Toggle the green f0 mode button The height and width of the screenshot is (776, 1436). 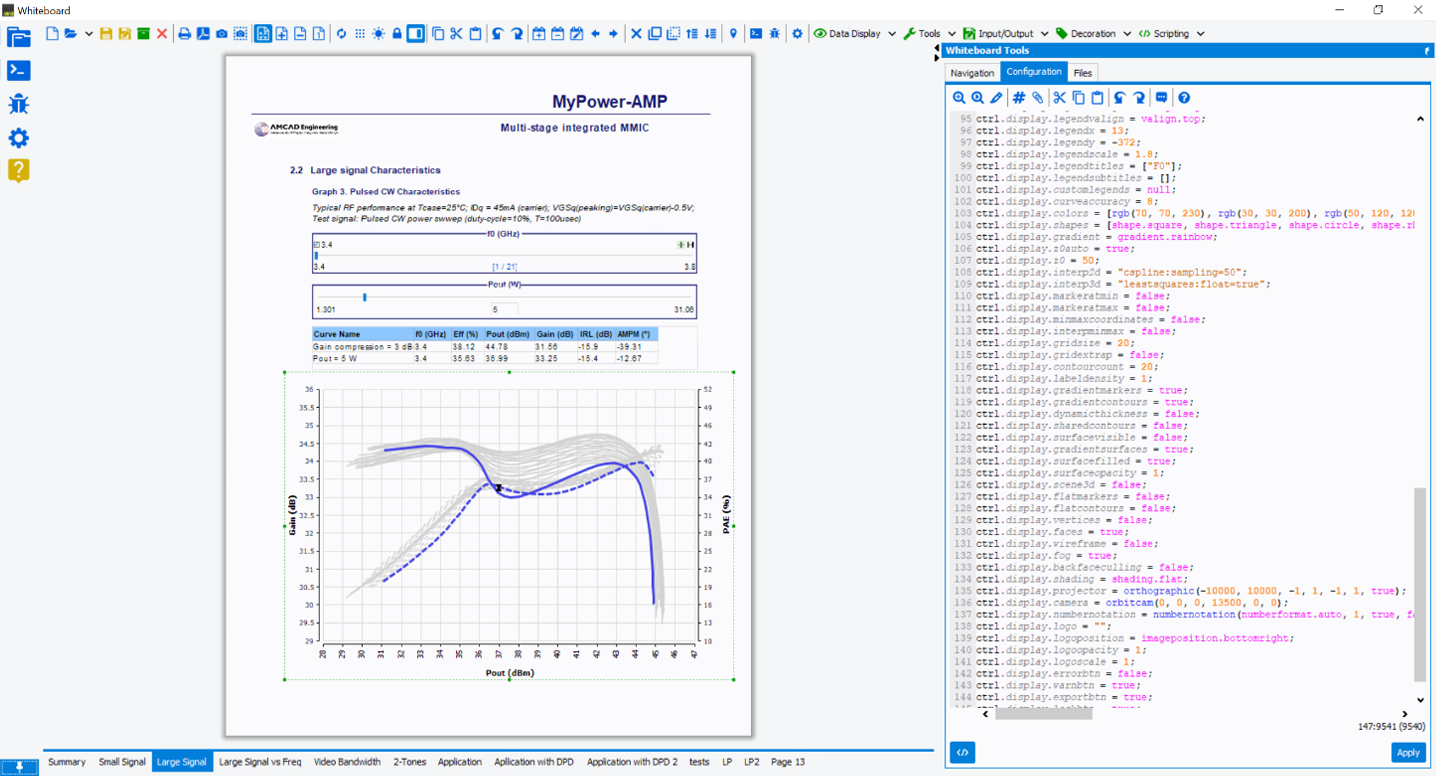pos(681,244)
